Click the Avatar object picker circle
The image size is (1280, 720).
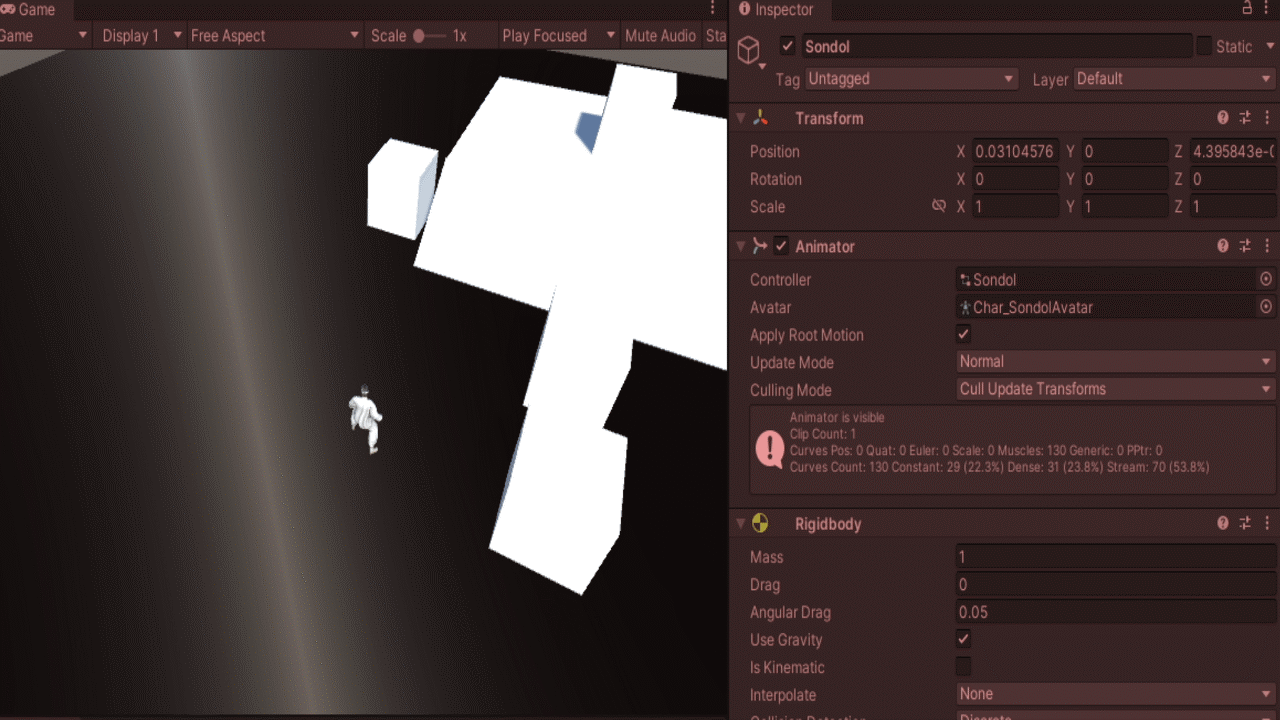tap(1266, 307)
